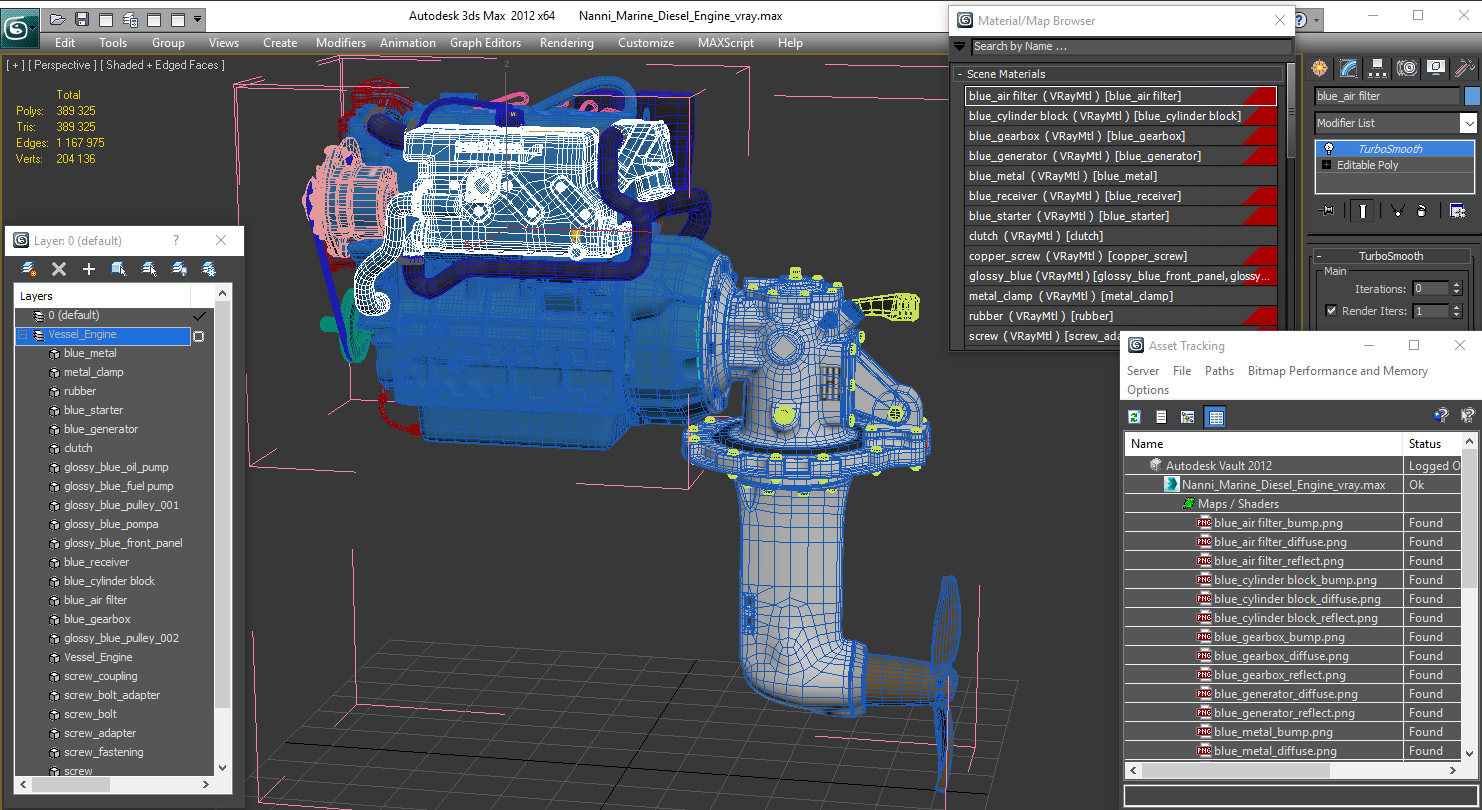Click the blue_air filter object name field
The image size is (1482, 810).
[1387, 96]
